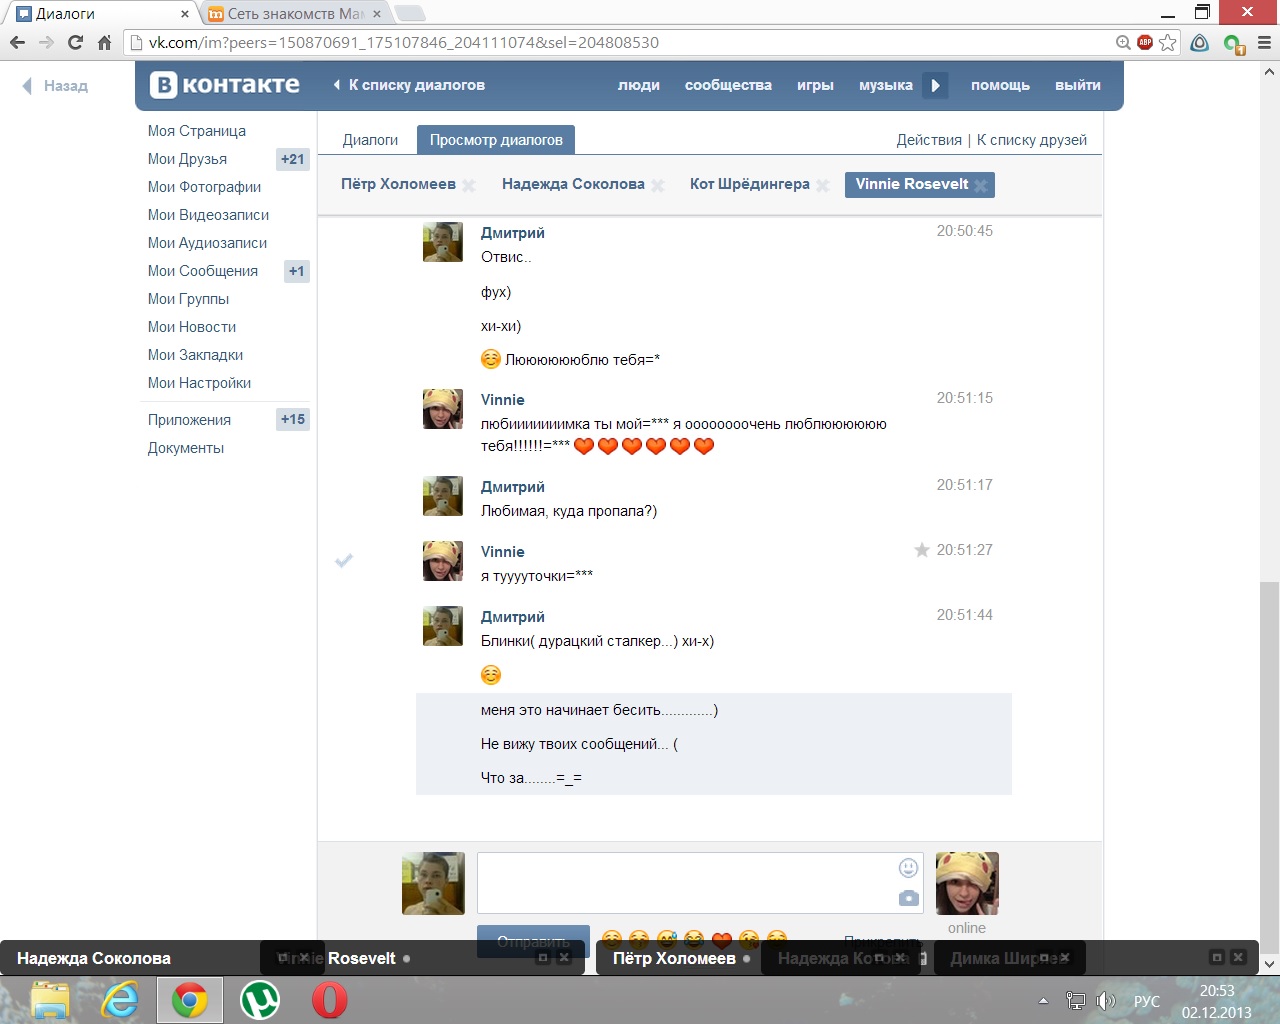This screenshot has width=1280, height=1024.
Task: Mark the 20:51:27 message as important
Action: (x=922, y=550)
